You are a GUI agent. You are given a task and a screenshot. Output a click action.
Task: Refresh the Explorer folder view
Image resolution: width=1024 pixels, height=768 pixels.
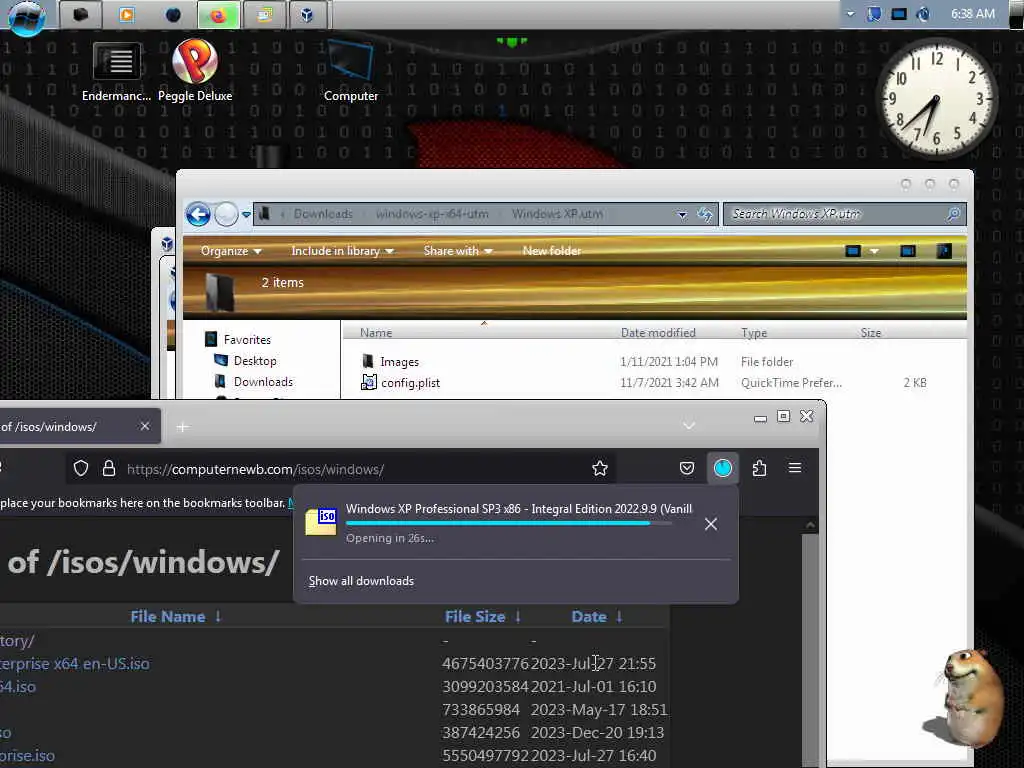pos(705,214)
